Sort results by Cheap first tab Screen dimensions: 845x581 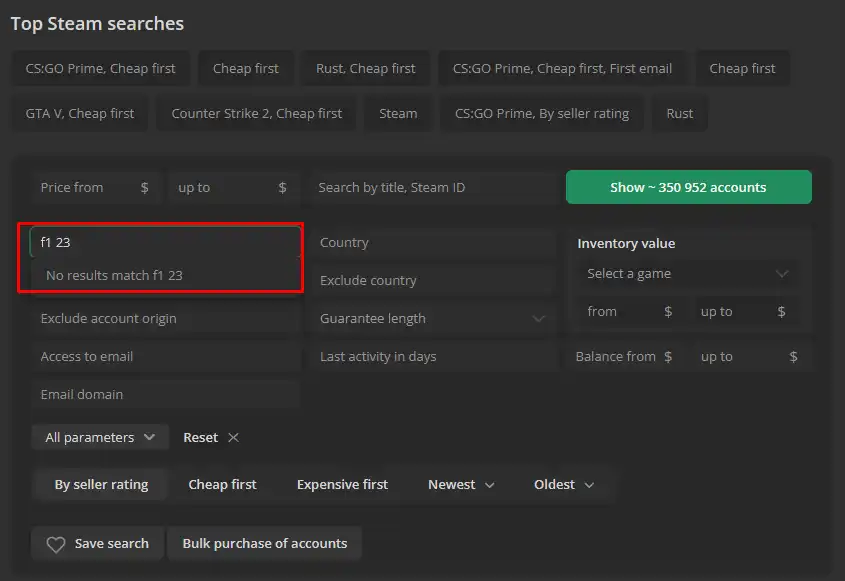pos(222,485)
